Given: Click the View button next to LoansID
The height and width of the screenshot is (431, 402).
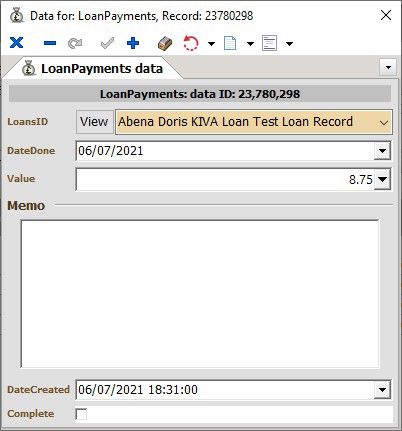Looking at the screenshot, I should click(95, 122).
